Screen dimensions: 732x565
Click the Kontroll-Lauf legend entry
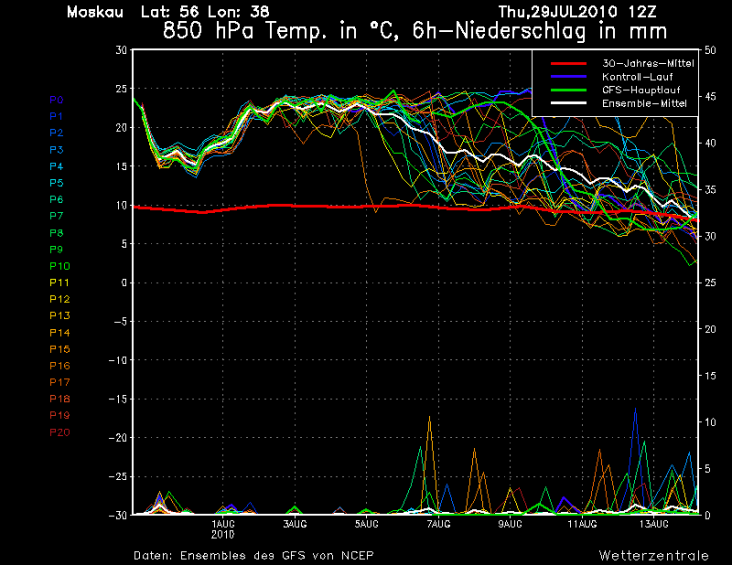tap(637, 77)
